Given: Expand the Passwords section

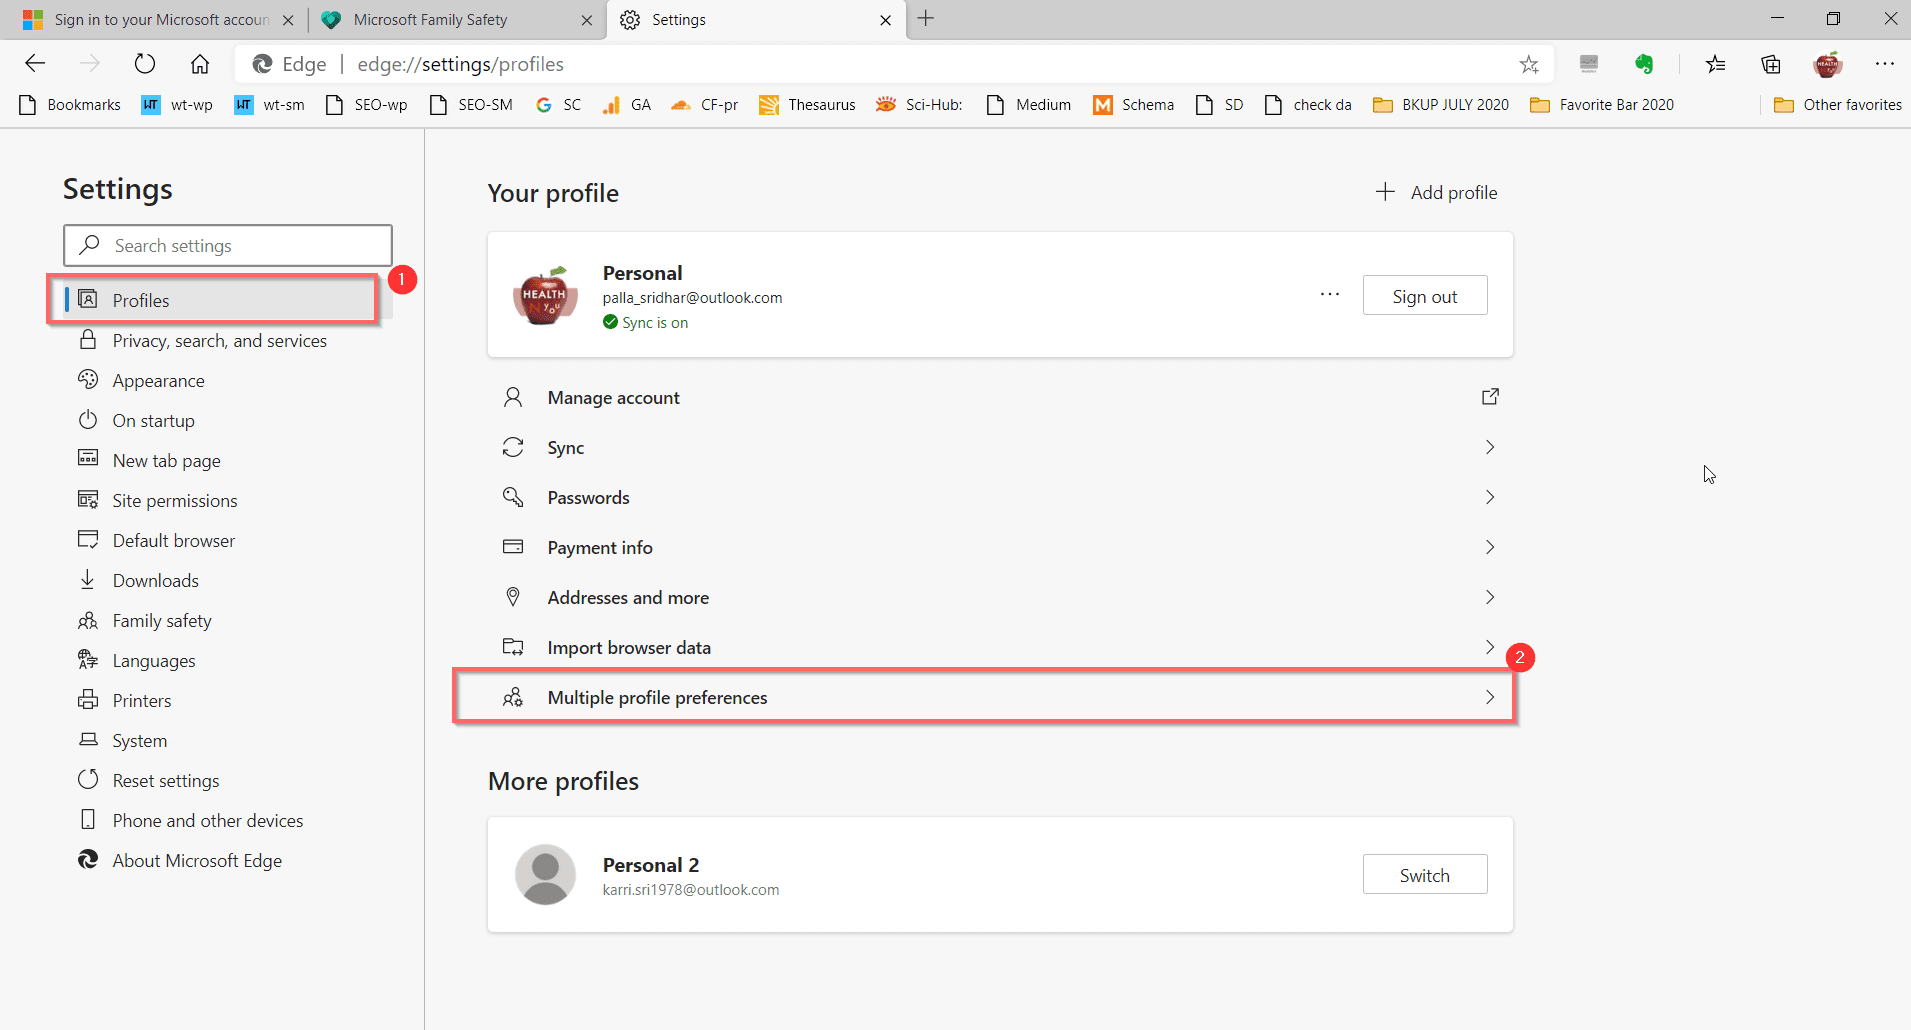Looking at the screenshot, I should point(1489,497).
